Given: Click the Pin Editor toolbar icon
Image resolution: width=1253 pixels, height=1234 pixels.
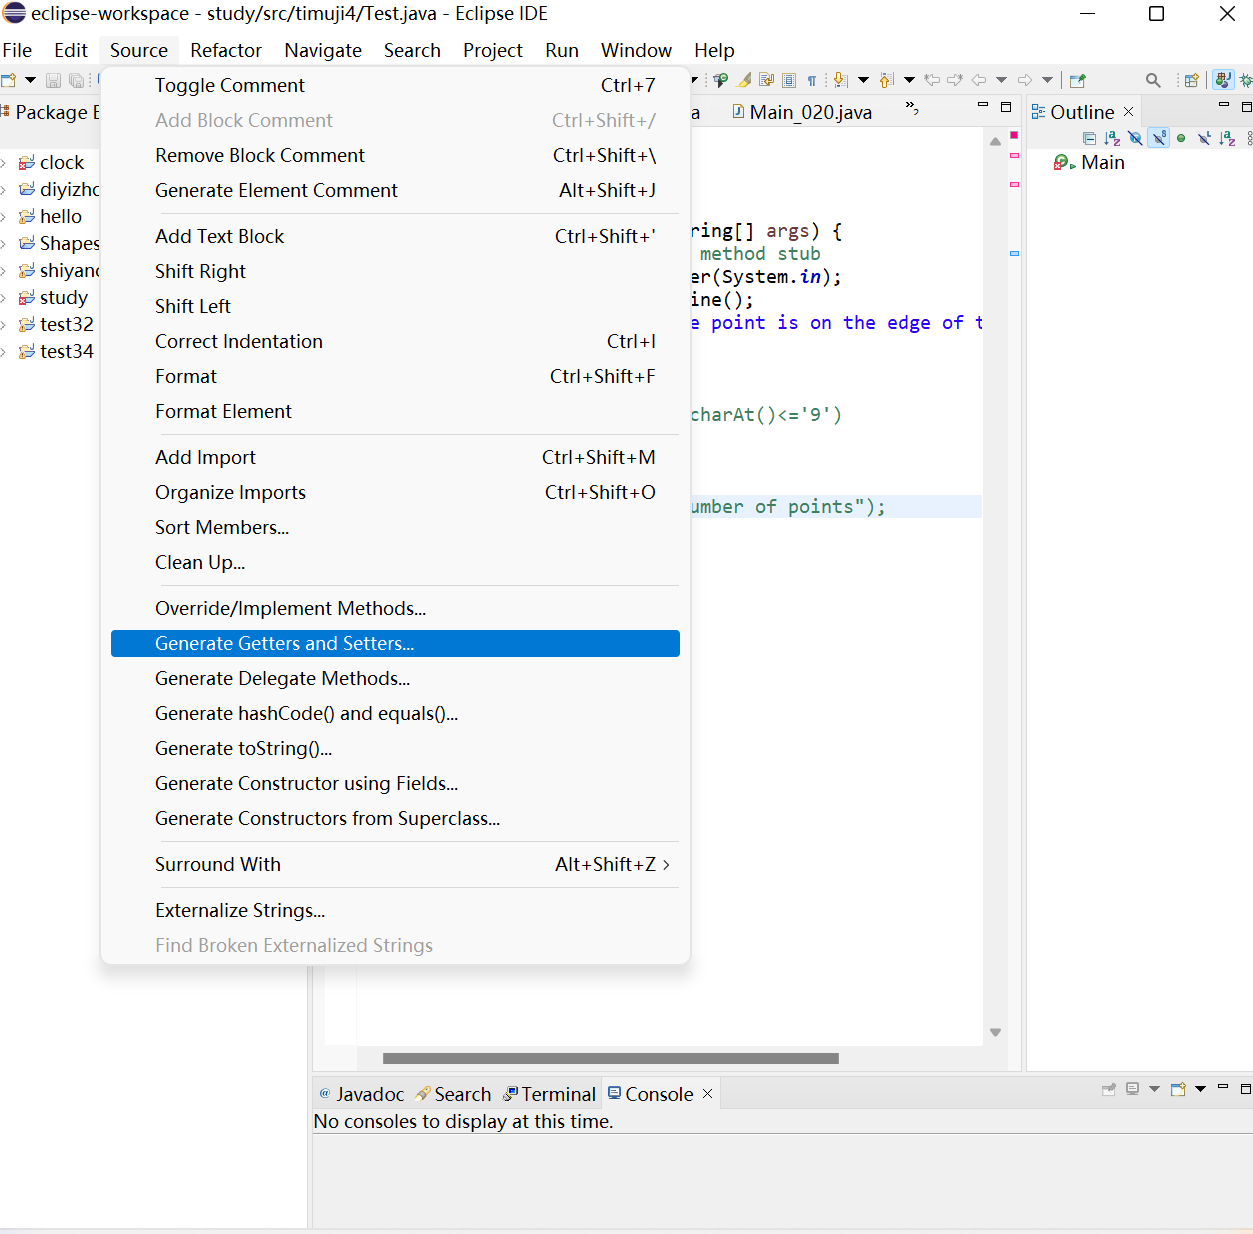Looking at the screenshot, I should click(x=1077, y=80).
